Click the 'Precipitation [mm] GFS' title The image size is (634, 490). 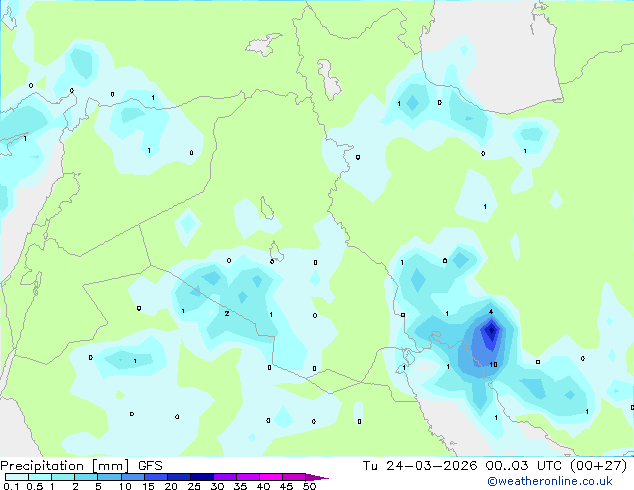[x=81, y=466]
